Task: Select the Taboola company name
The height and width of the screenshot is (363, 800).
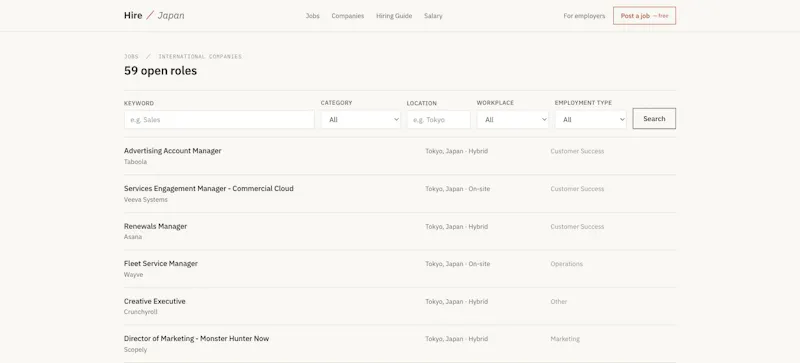Action: 135,162
